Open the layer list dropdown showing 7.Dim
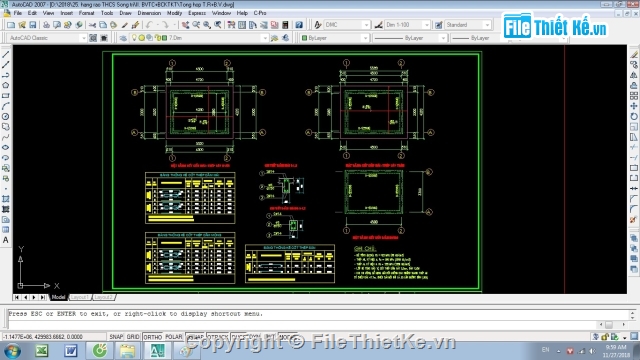This screenshot has height=360, width=640. pos(264,38)
